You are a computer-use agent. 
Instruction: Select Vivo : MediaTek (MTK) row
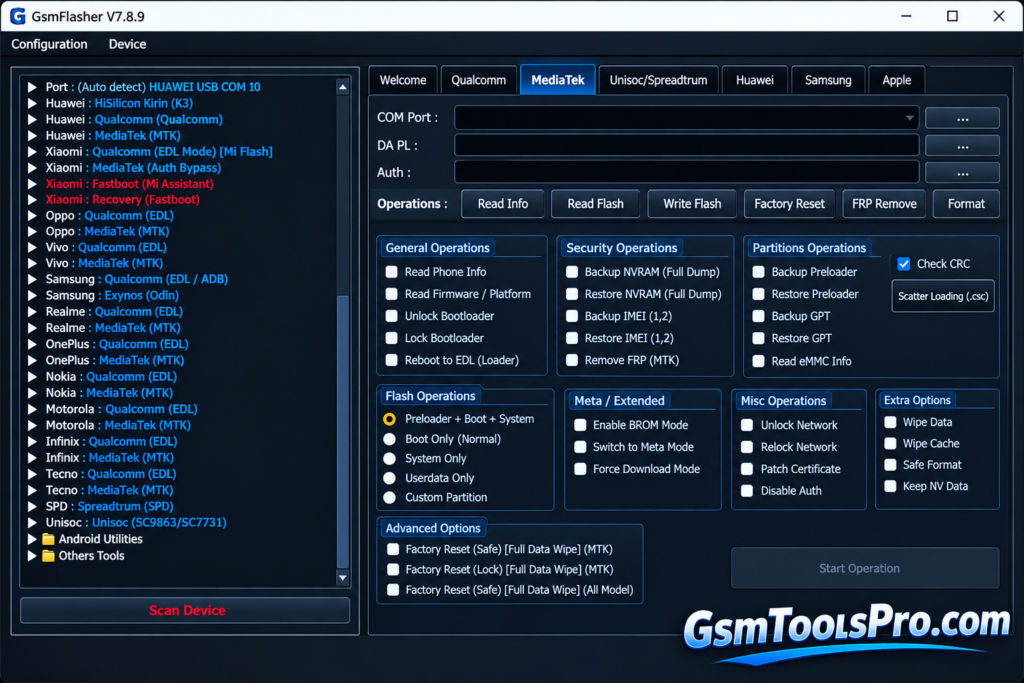tap(104, 264)
